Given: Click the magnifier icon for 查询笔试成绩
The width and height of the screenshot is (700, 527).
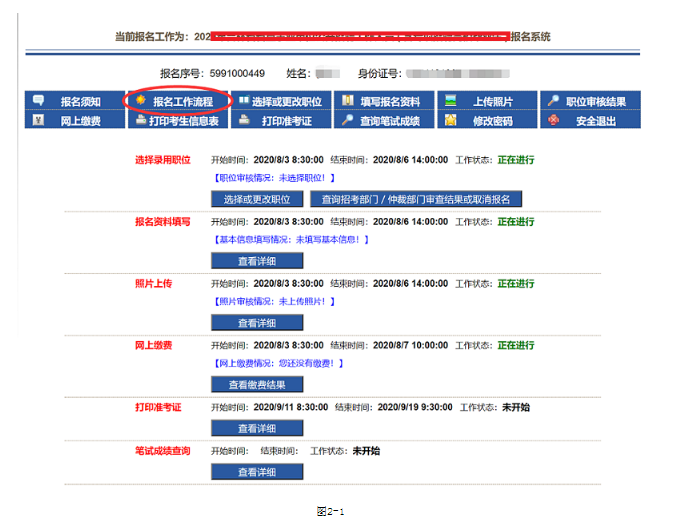Looking at the screenshot, I should tap(347, 120).
